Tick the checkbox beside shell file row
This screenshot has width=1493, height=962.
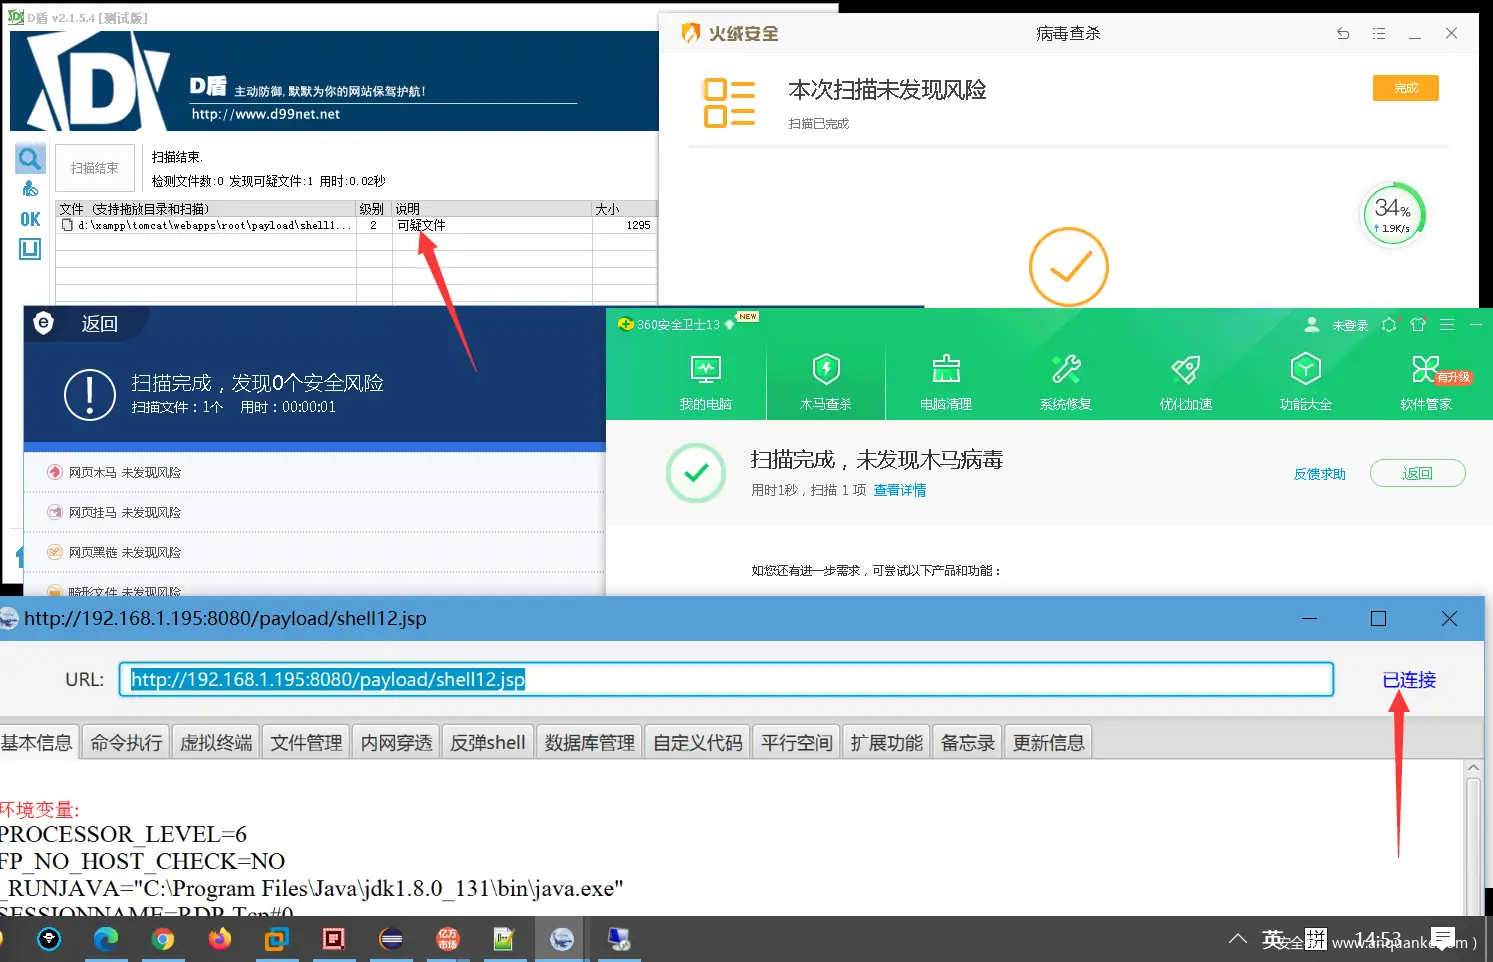67,226
